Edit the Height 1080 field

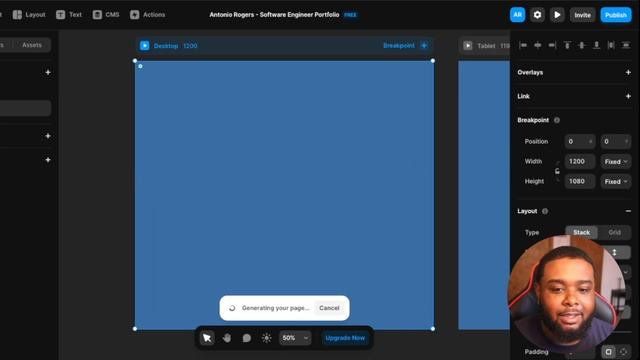click(x=580, y=181)
